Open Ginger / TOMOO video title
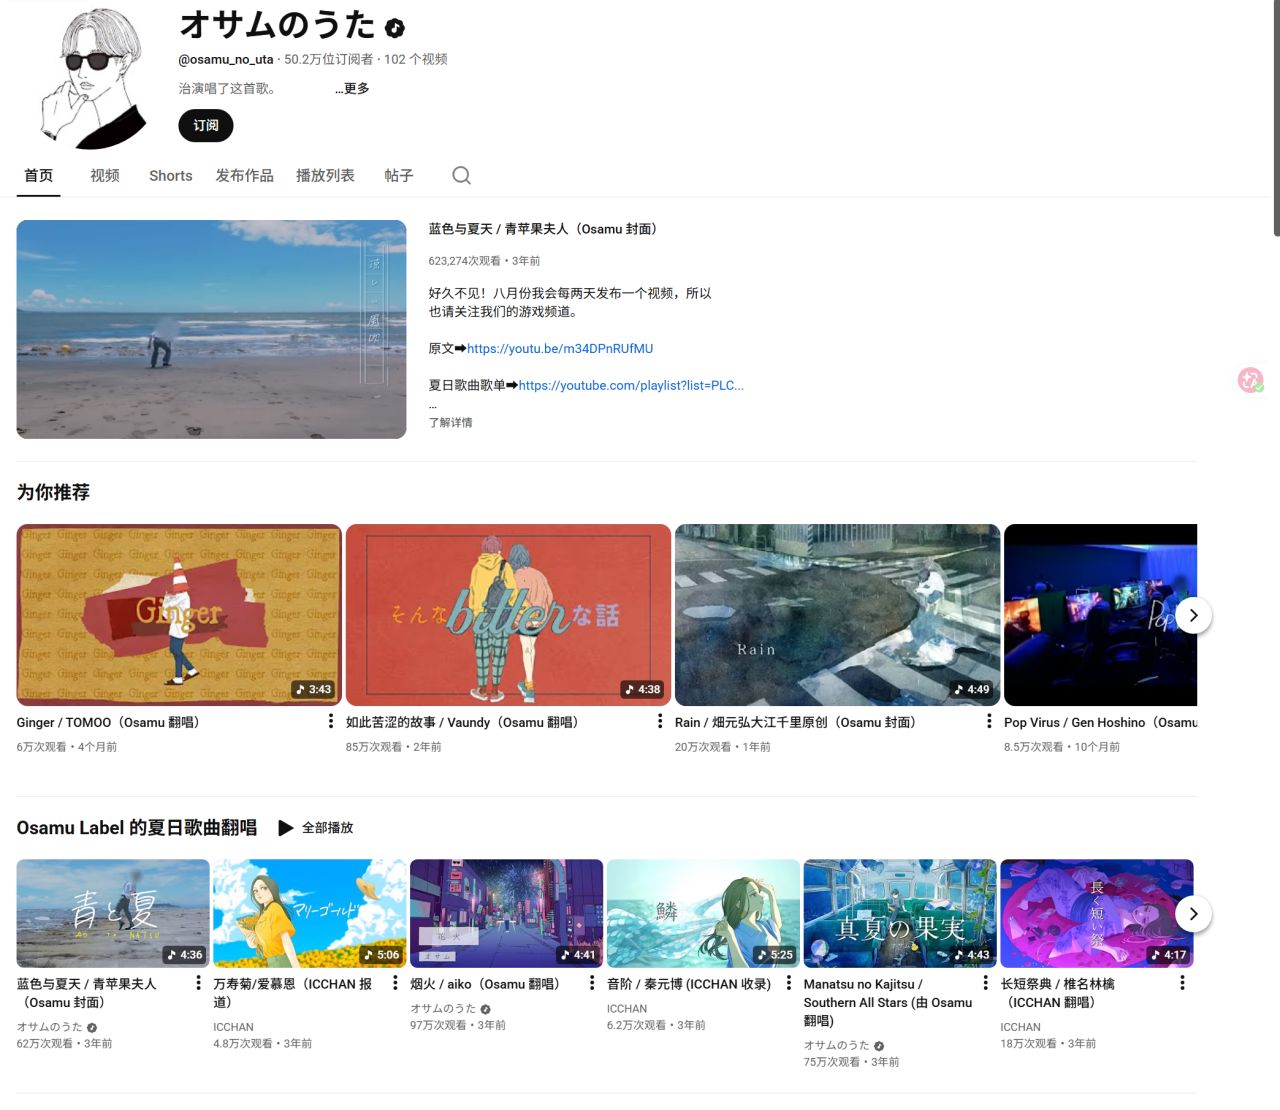Screen dimensions: 1280x1110 (108, 723)
